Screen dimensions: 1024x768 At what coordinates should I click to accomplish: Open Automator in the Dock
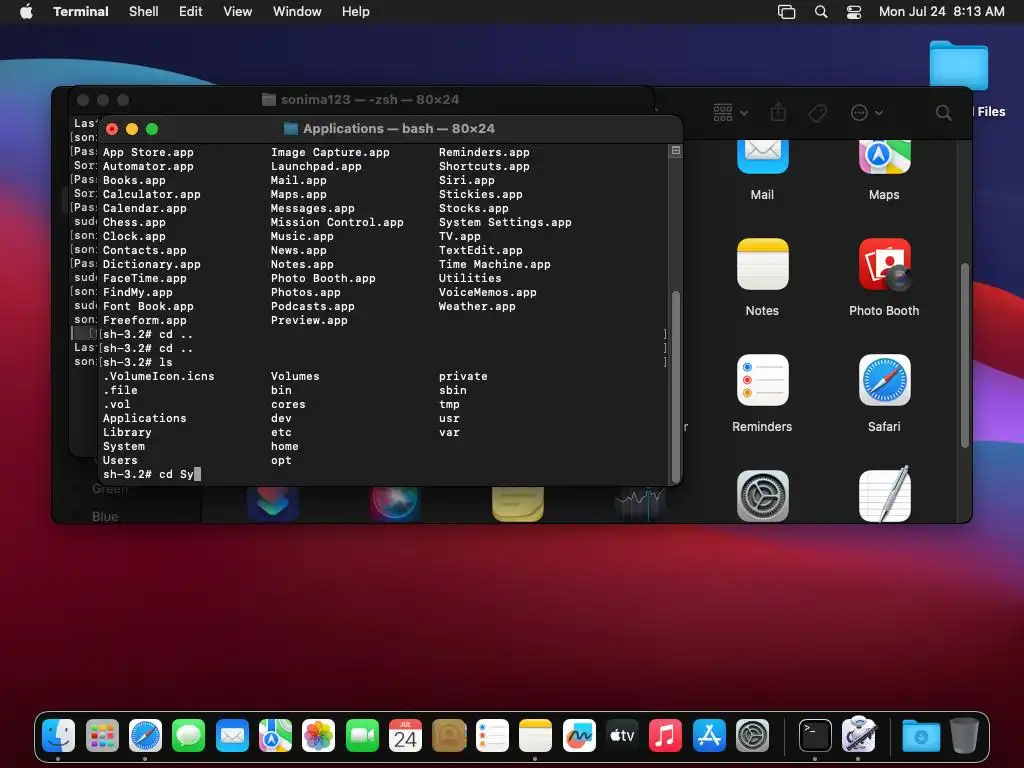(x=858, y=735)
